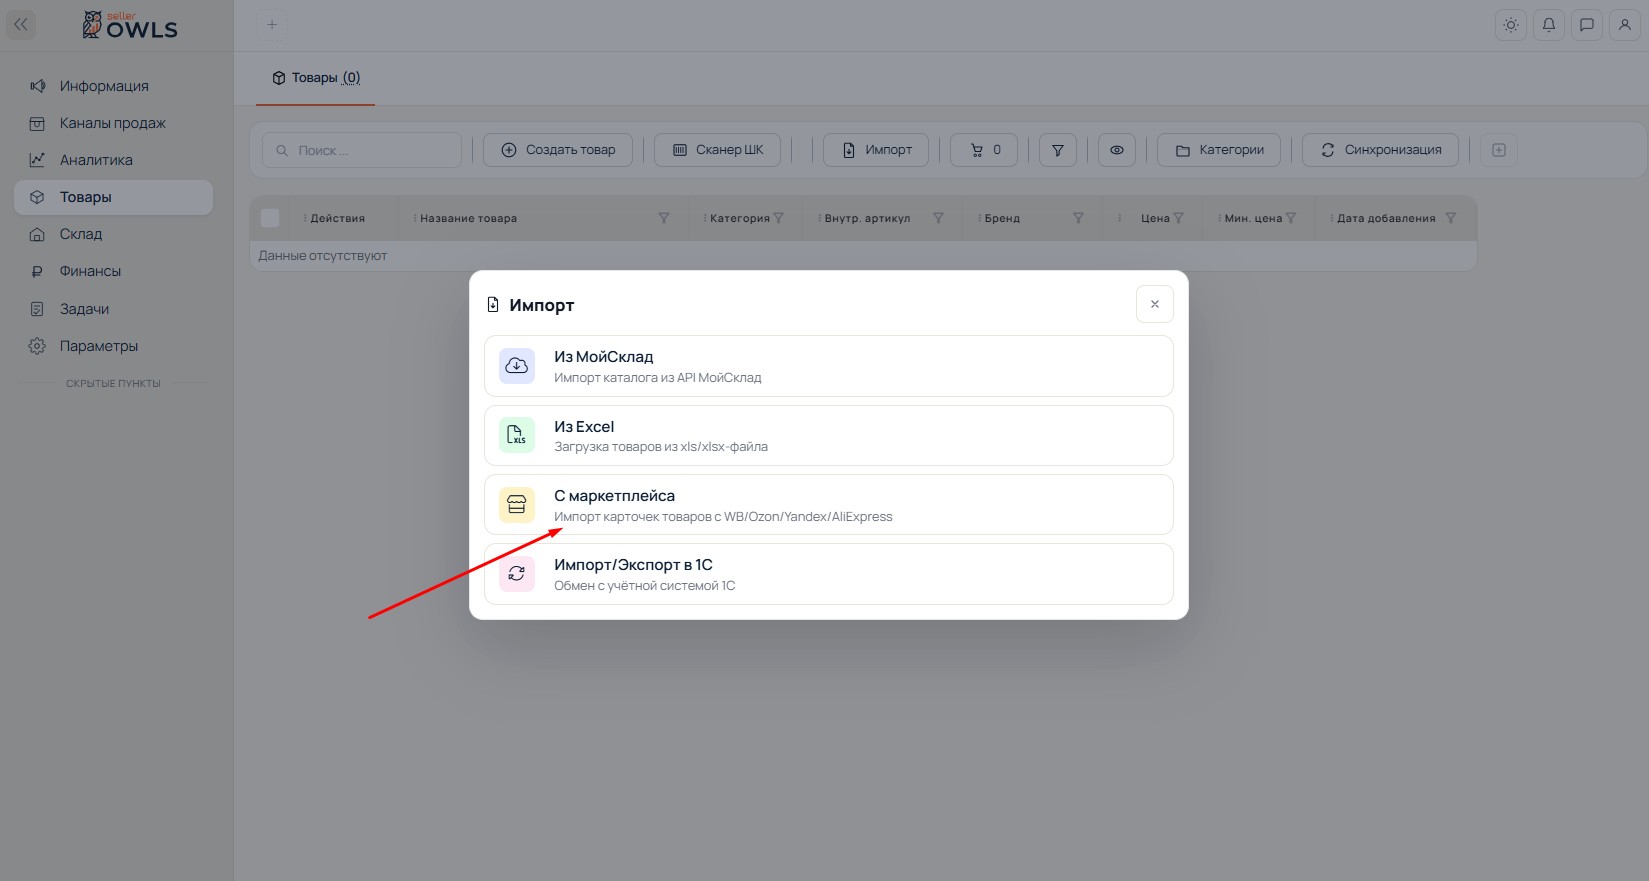Image resolution: width=1649 pixels, height=881 pixels.
Task: Open the Бренд column filter
Action: click(1078, 218)
